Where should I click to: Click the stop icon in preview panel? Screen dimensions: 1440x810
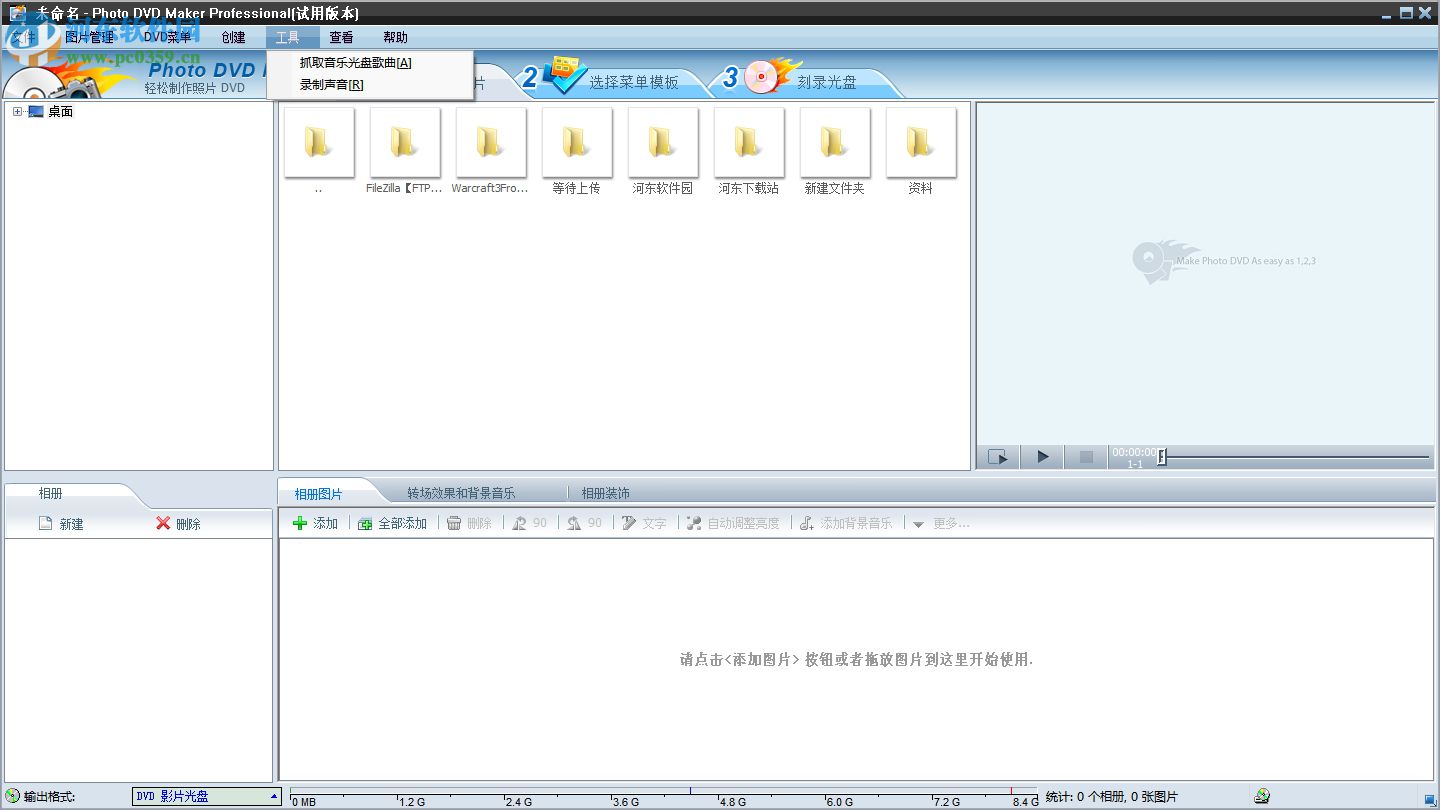click(1086, 456)
